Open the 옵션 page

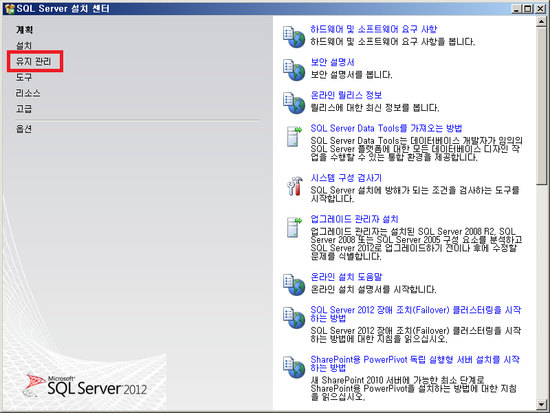coord(24,129)
